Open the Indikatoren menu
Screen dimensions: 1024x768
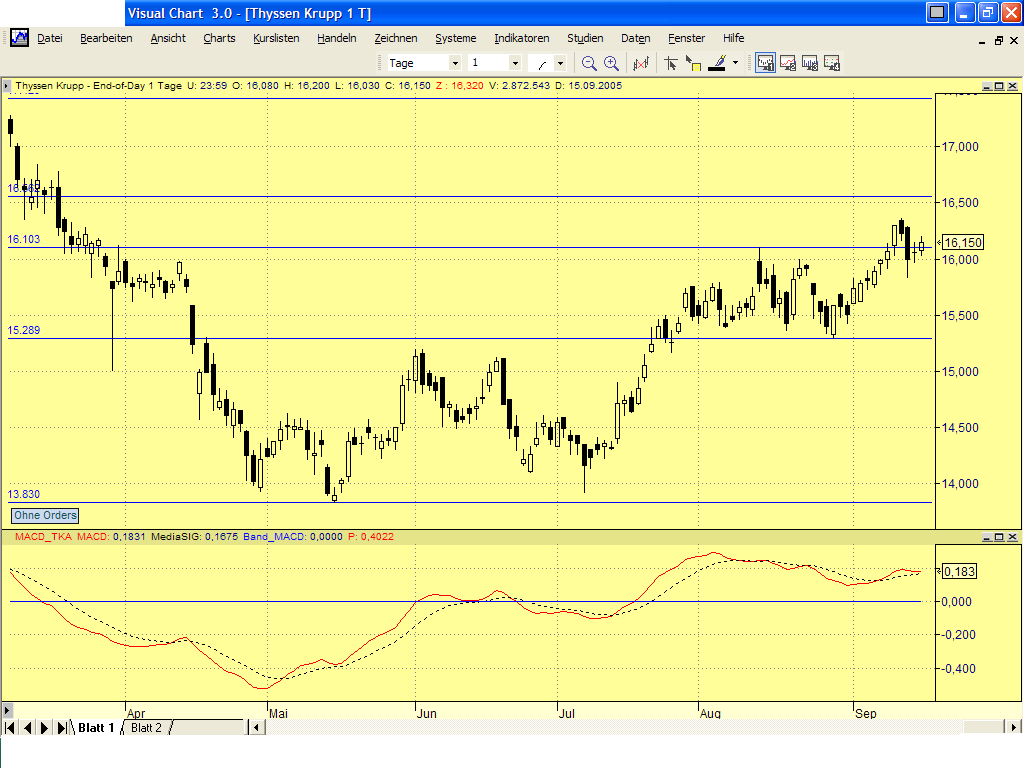(x=521, y=38)
